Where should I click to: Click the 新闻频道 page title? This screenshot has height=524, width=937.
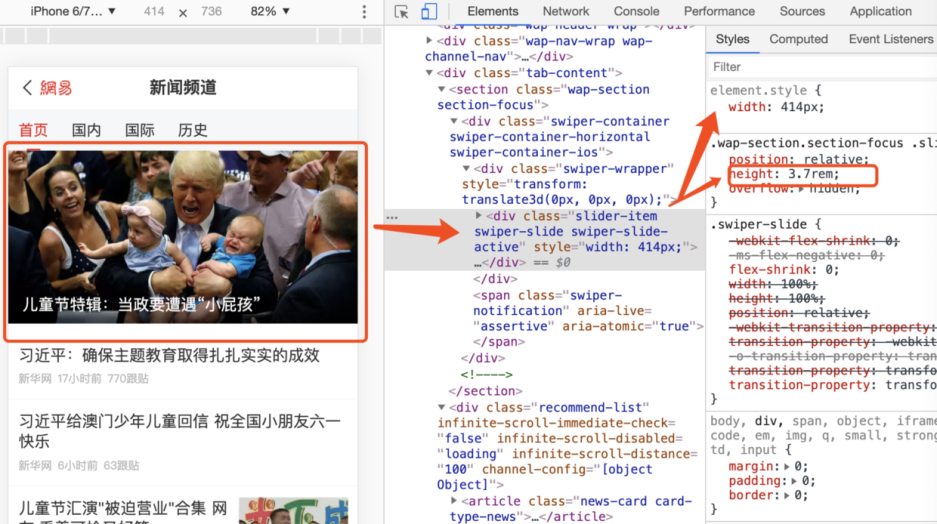183,88
